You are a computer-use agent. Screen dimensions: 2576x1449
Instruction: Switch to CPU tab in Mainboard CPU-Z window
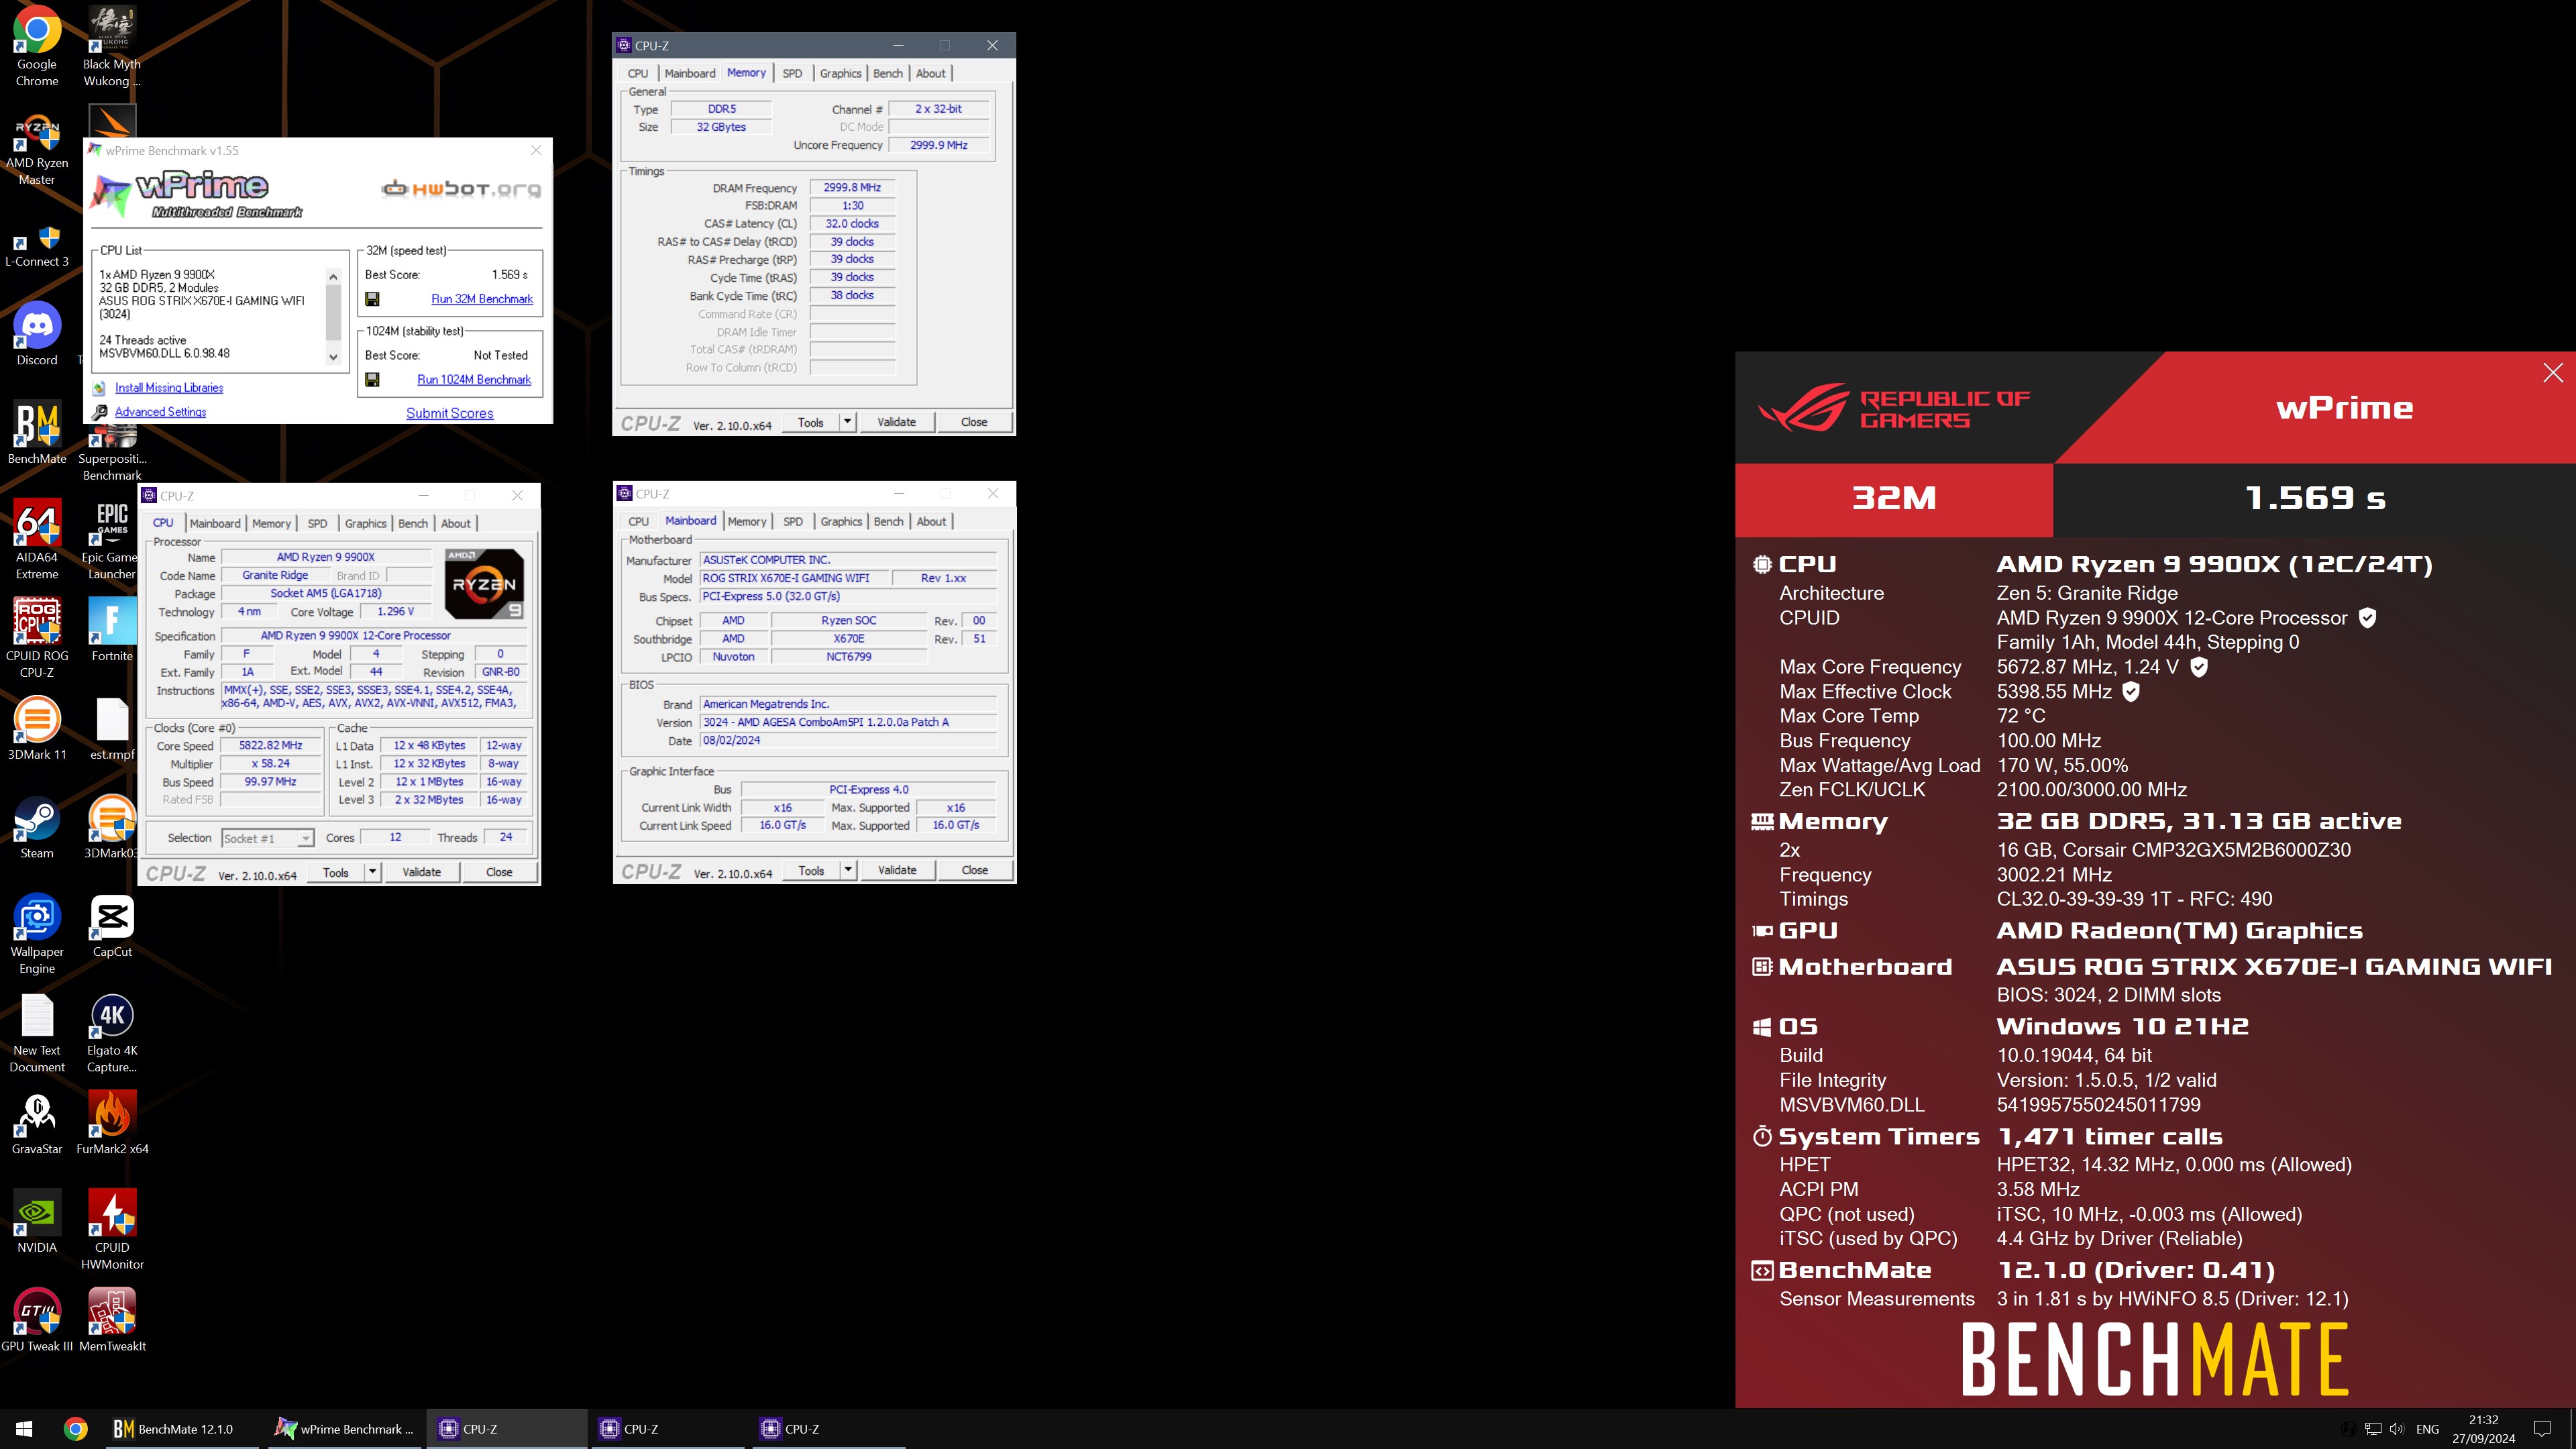click(638, 521)
